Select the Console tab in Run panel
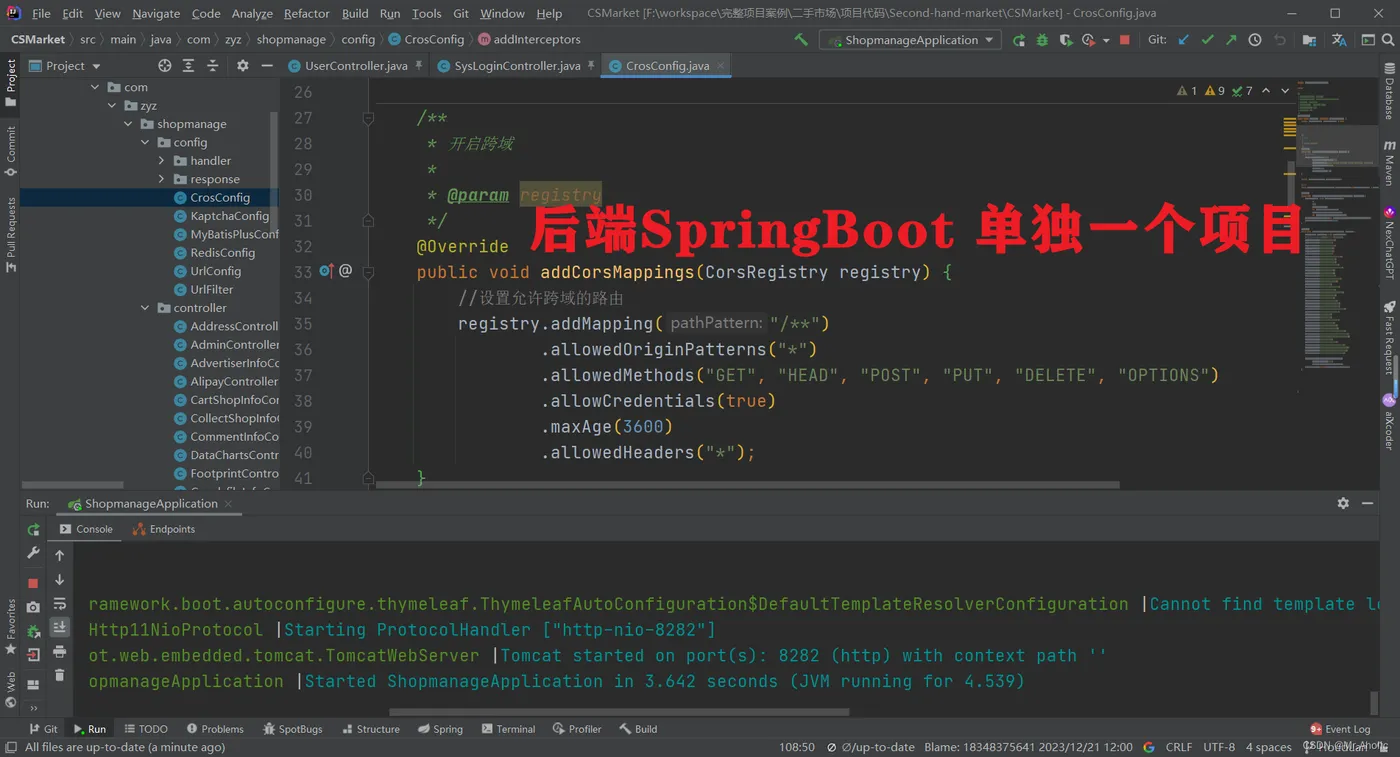1400x757 pixels. (x=86, y=529)
